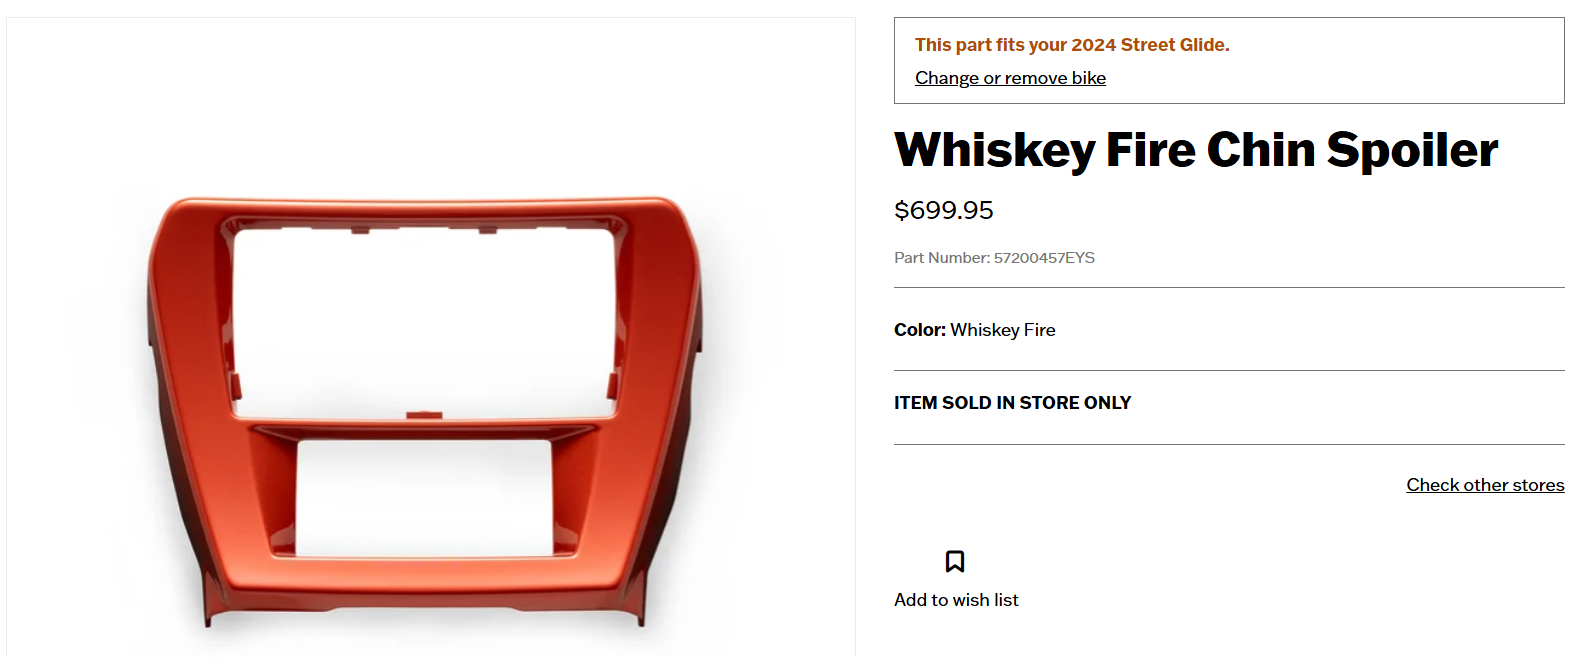This screenshot has width=1585, height=657.
Task: Click the $699.95 price text
Action: click(943, 210)
